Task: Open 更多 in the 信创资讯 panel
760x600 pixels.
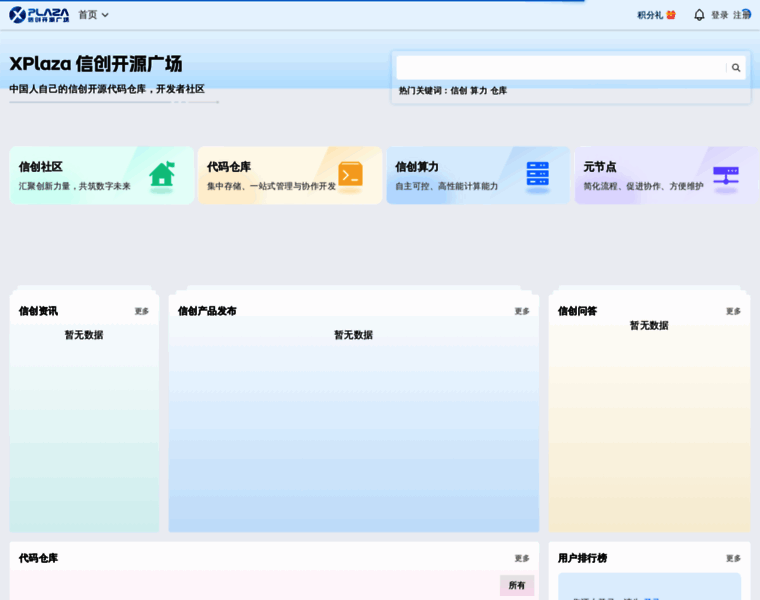Action: [142, 311]
